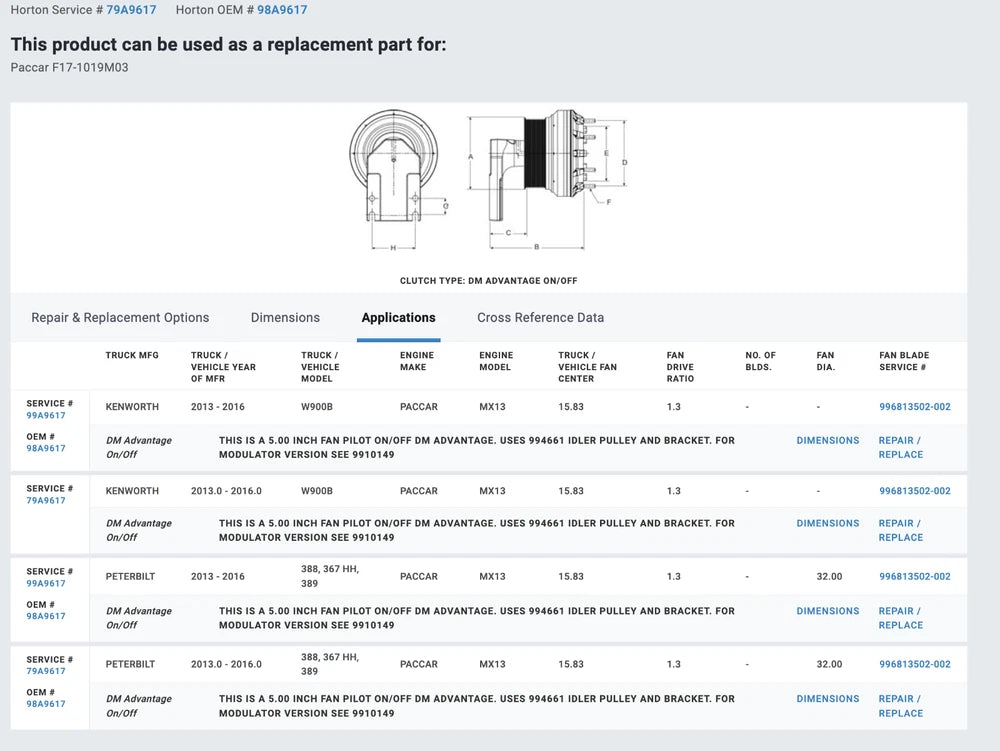Click OEM # 98A9617 in last Peterbilt row
1000x751 pixels.
pyautogui.click(x=46, y=704)
